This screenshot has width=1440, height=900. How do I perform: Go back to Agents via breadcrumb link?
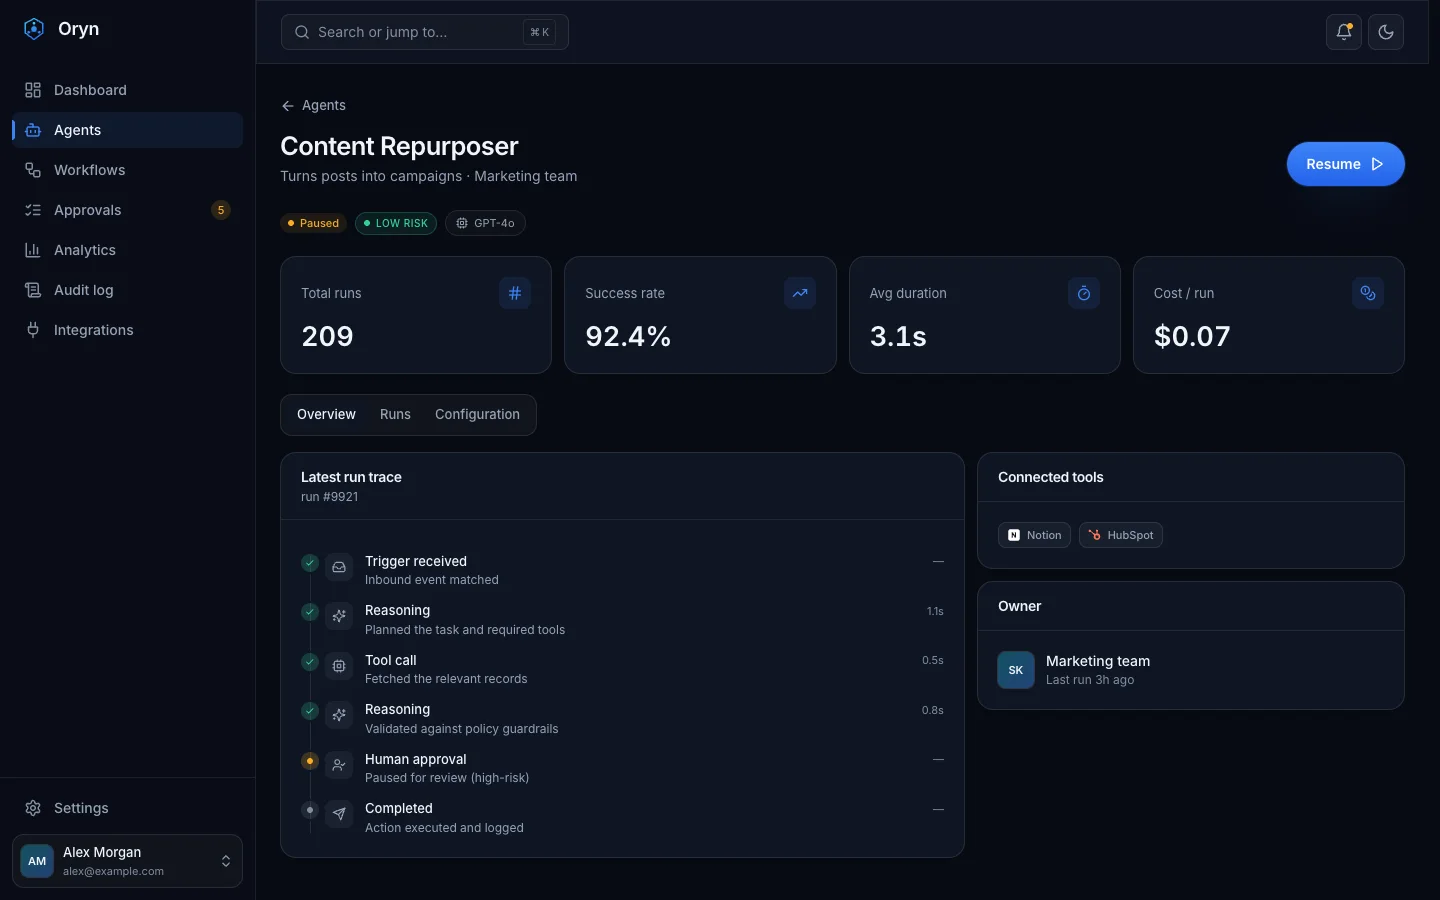click(314, 105)
